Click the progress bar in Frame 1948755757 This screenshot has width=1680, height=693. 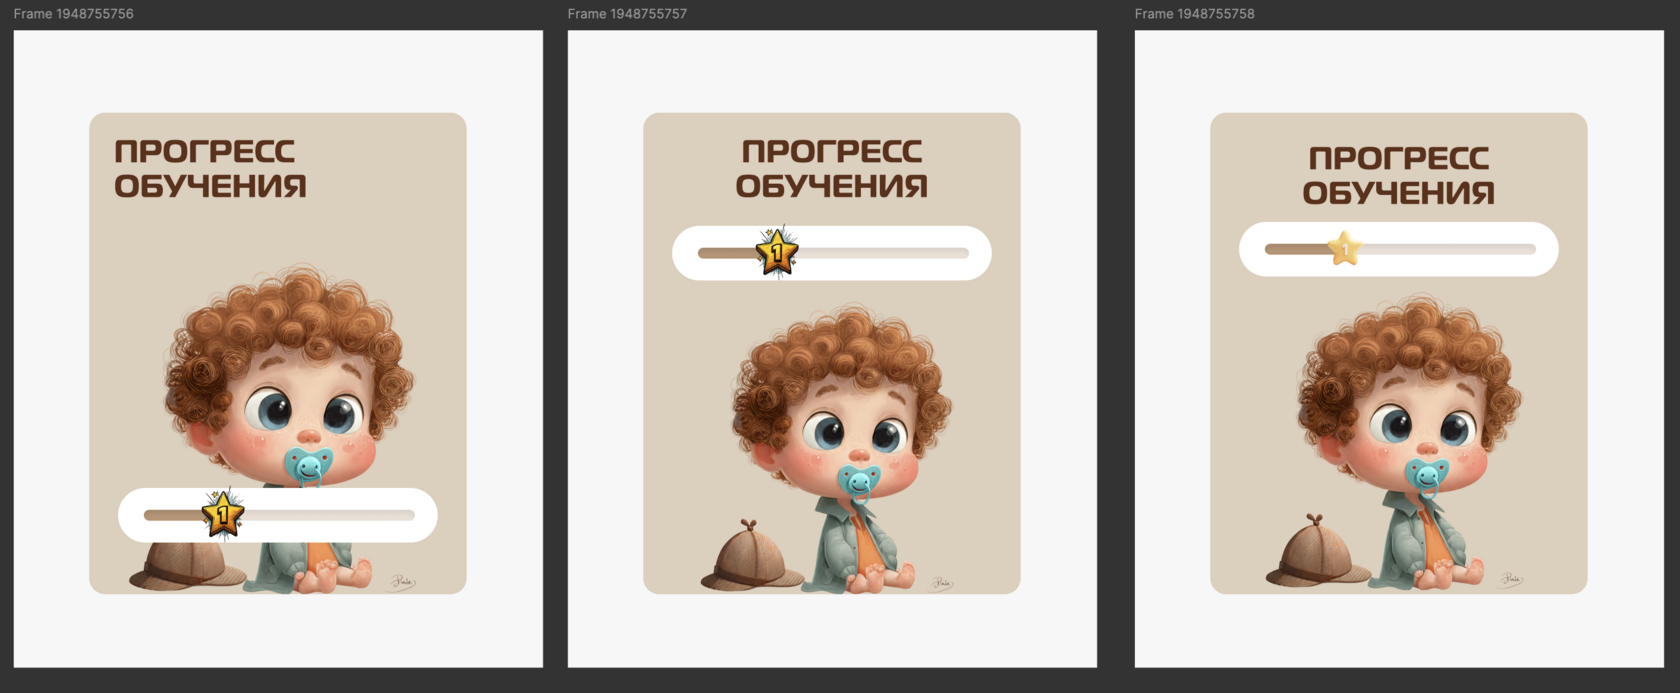pyautogui.click(x=832, y=253)
